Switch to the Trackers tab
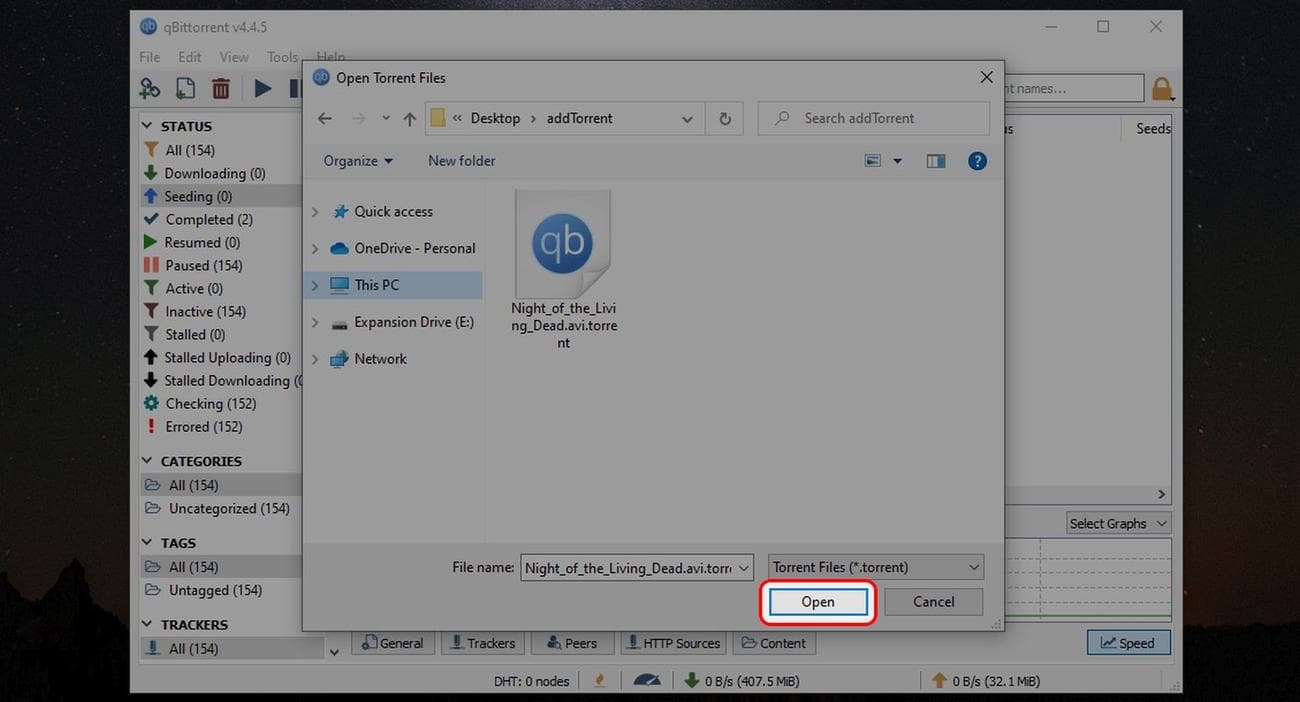The width and height of the screenshot is (1300, 702). click(x=482, y=643)
